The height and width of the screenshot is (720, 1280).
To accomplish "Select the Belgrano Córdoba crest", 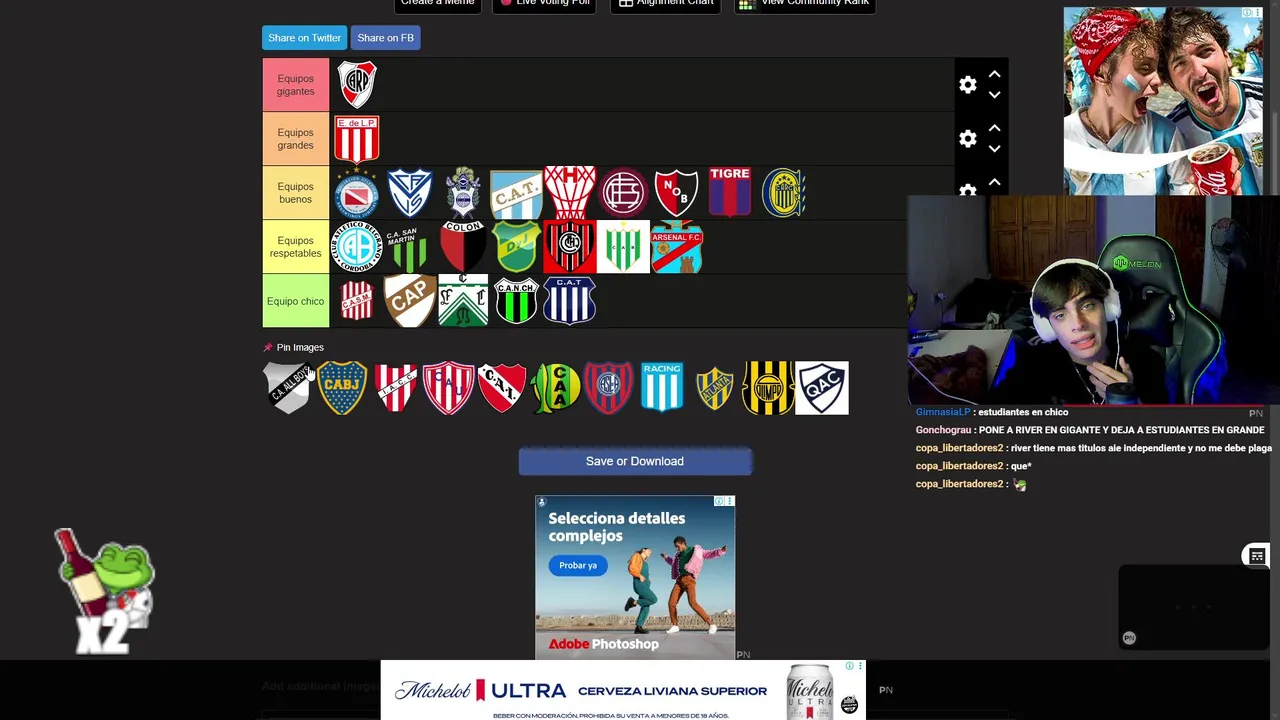I will [x=357, y=247].
